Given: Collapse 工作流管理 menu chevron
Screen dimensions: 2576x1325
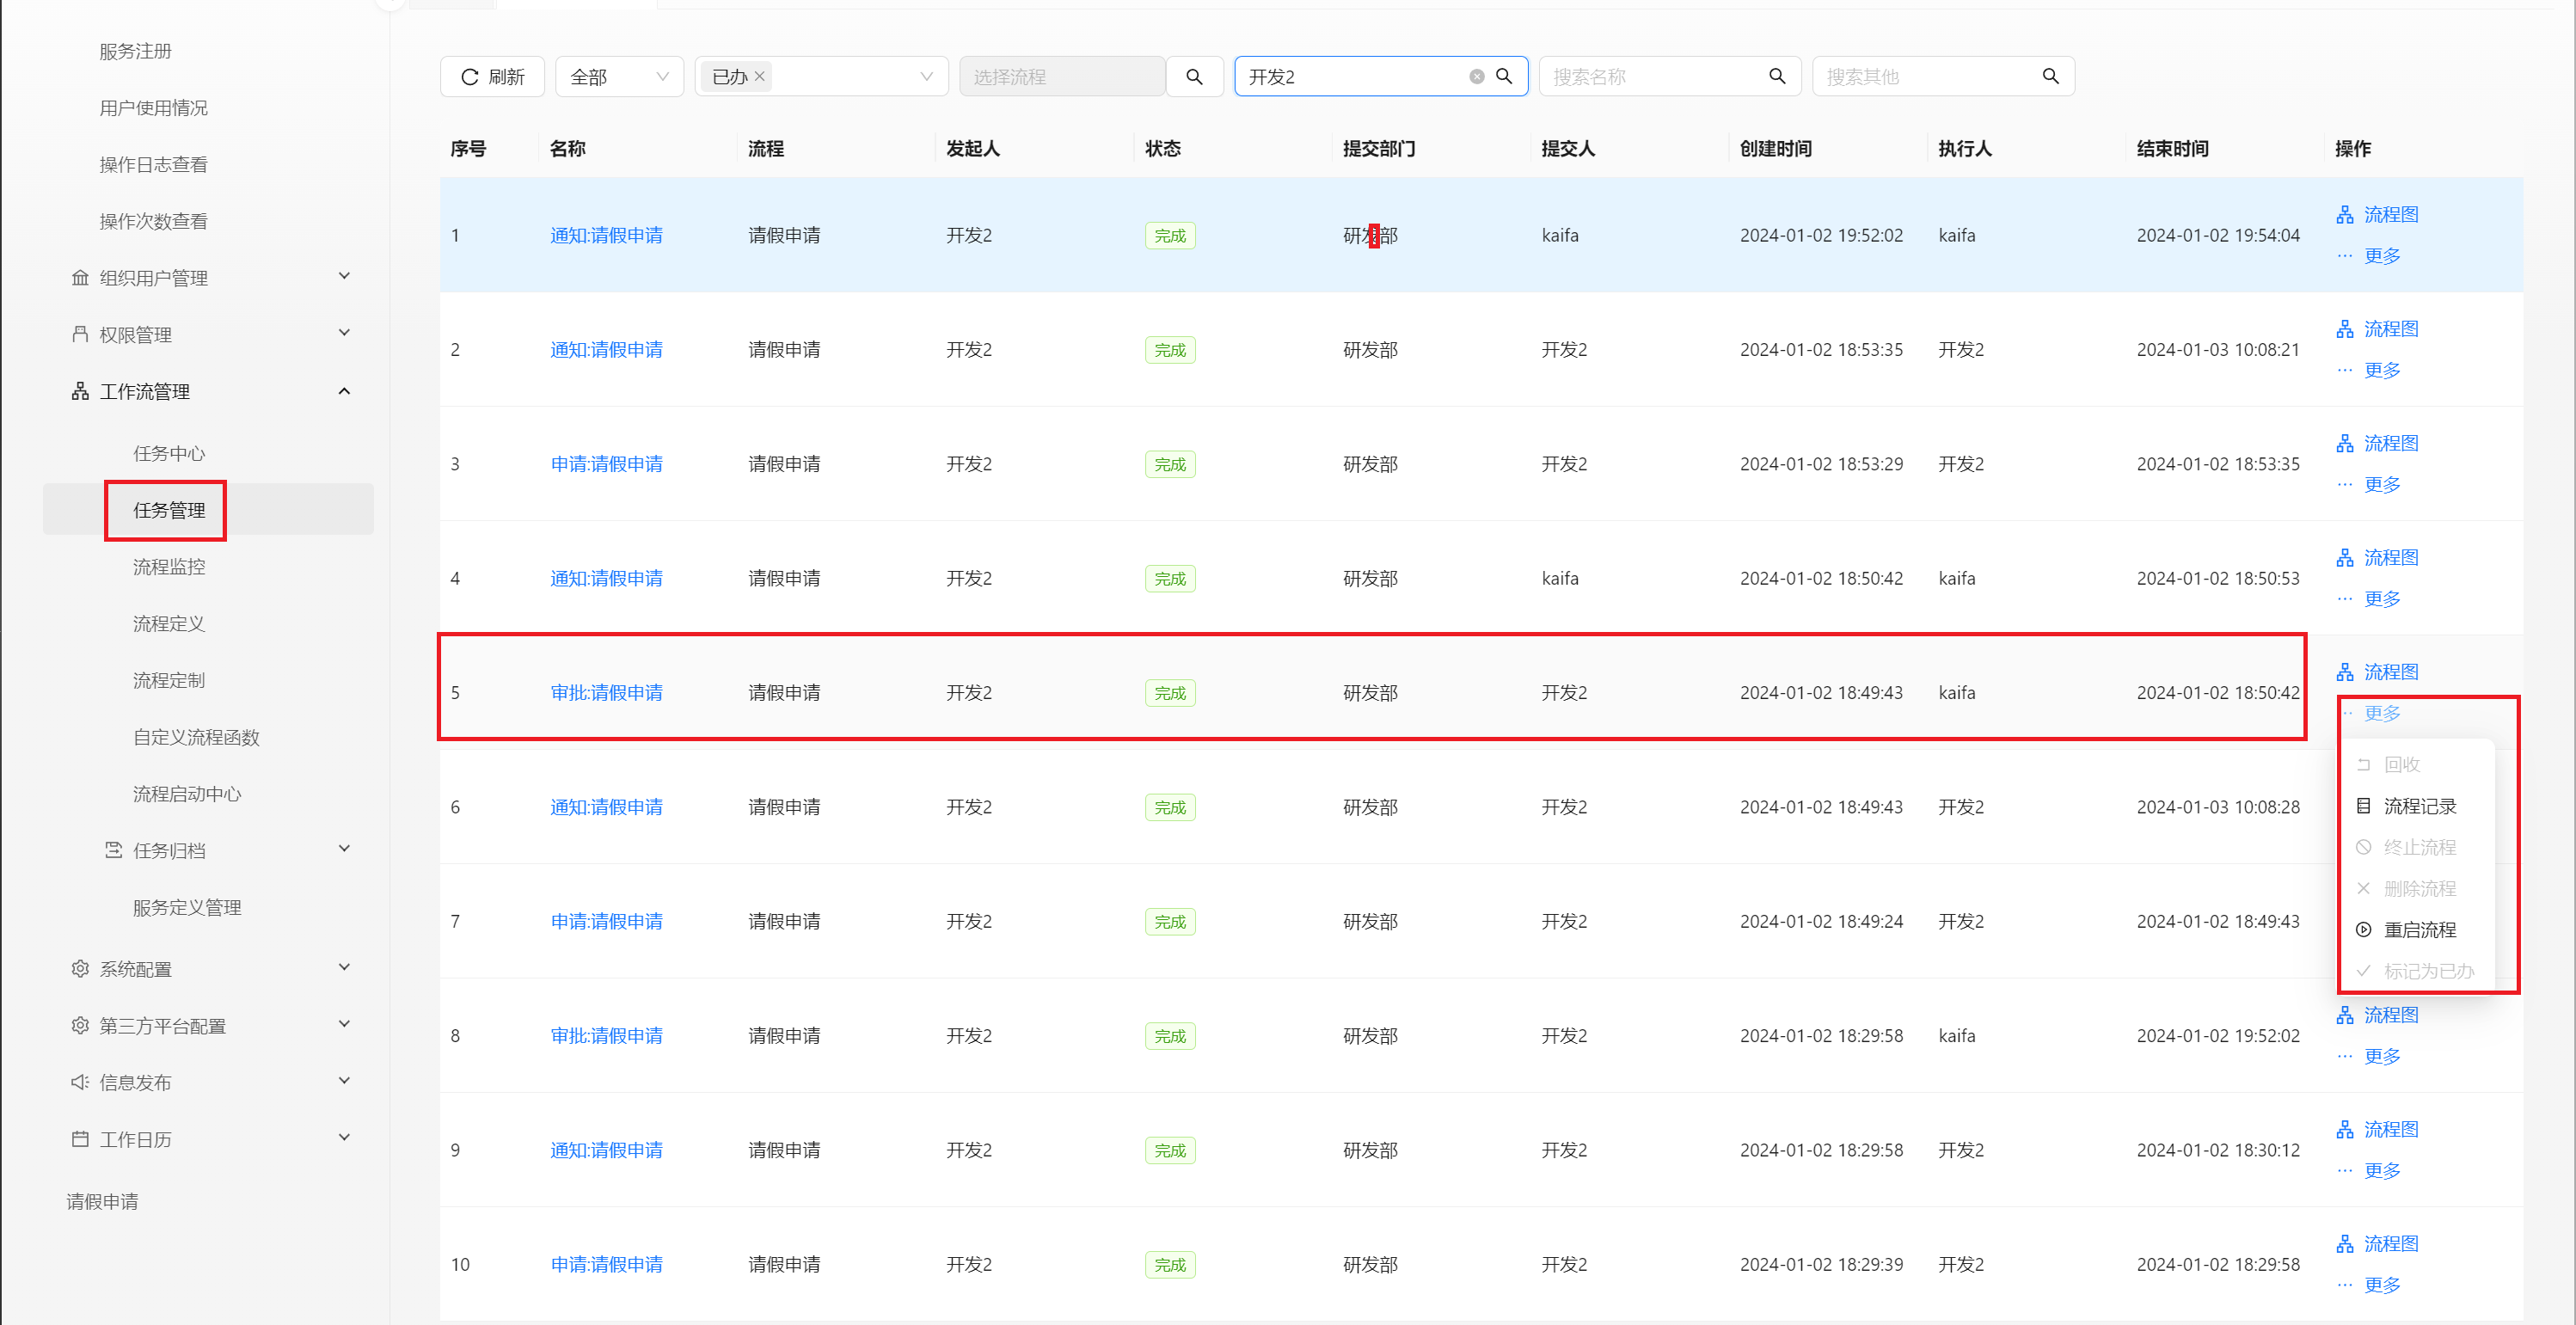Looking at the screenshot, I should 344,391.
